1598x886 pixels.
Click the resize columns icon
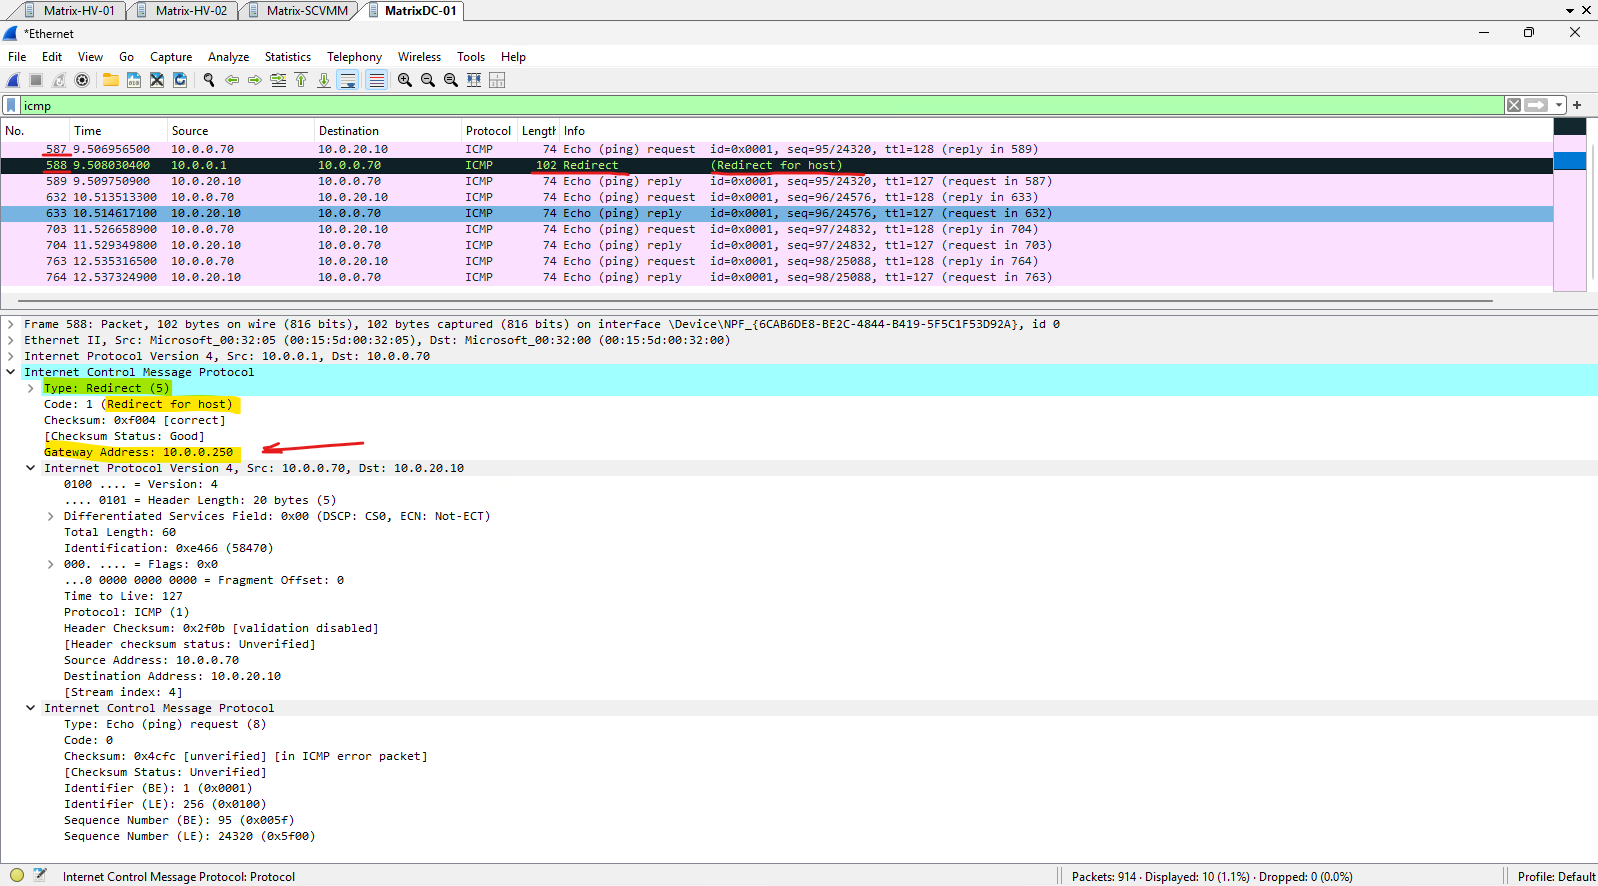point(474,80)
